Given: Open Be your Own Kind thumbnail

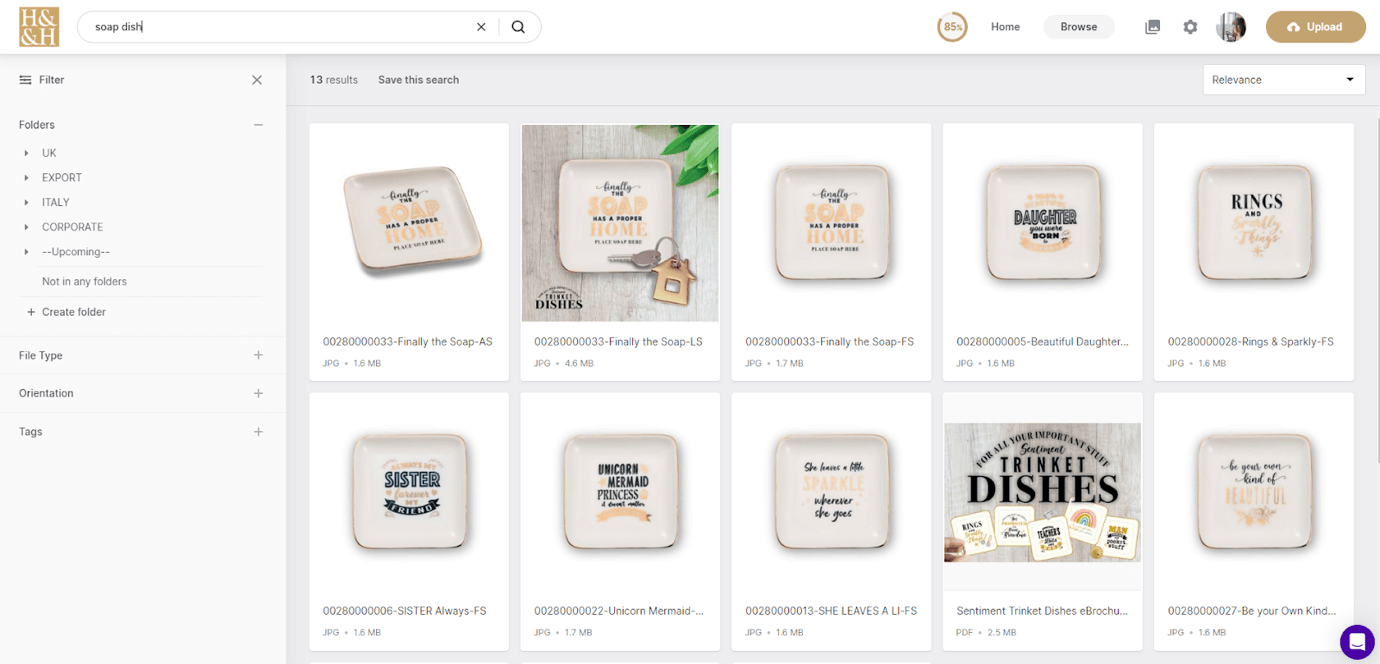Looking at the screenshot, I should tap(1254, 492).
